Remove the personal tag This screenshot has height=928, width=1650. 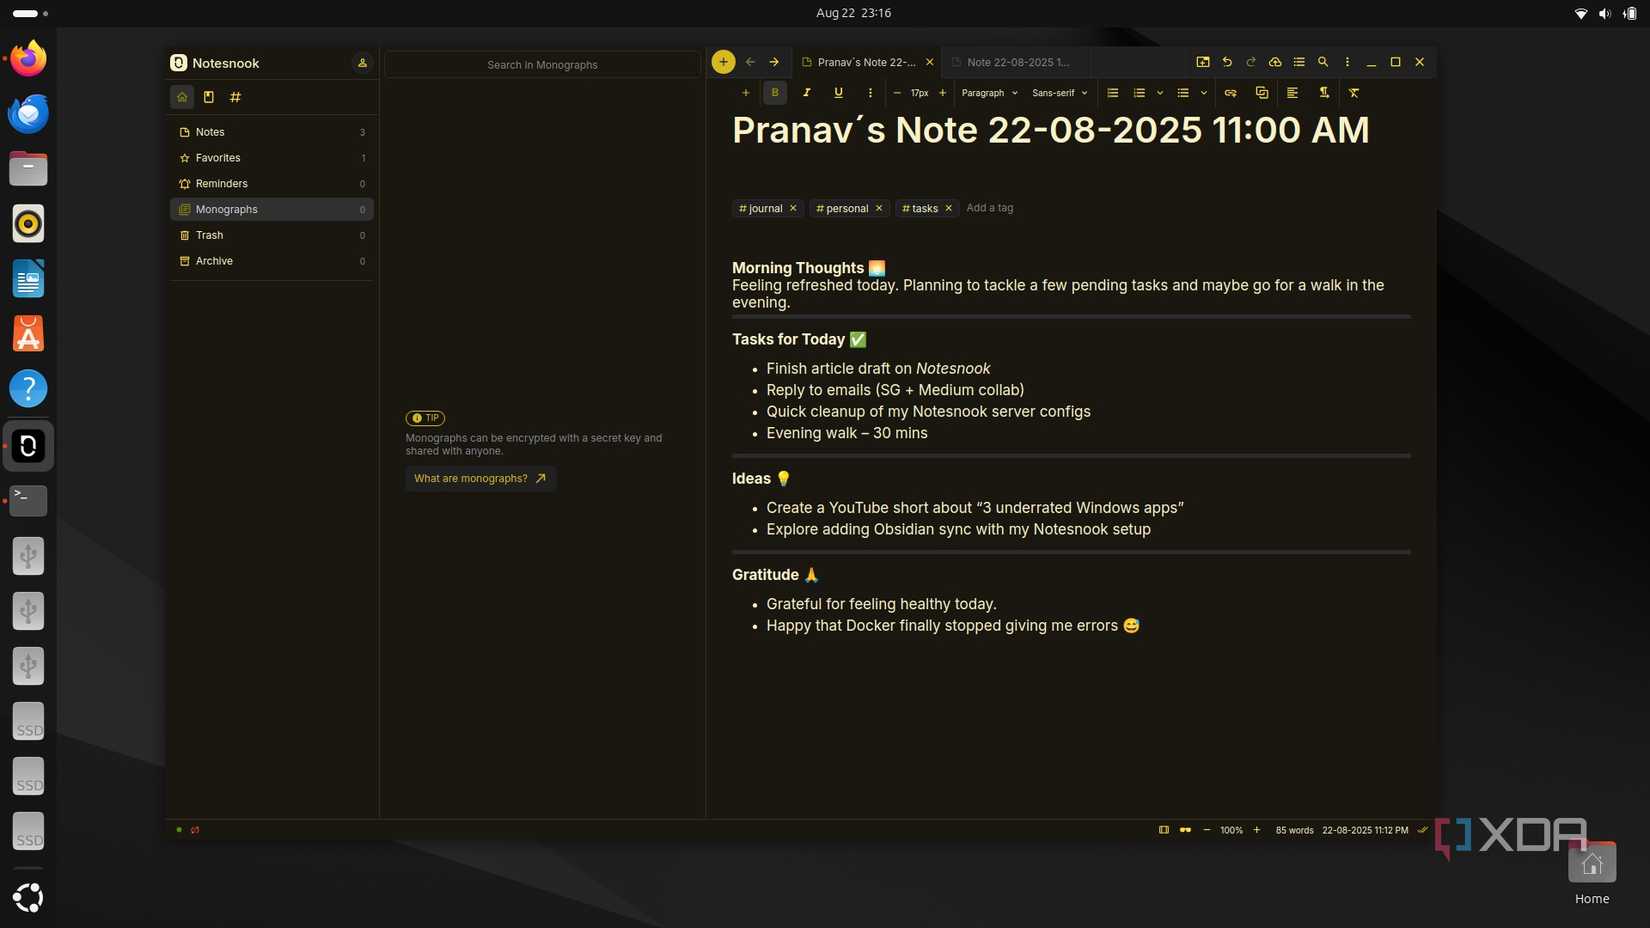click(879, 208)
